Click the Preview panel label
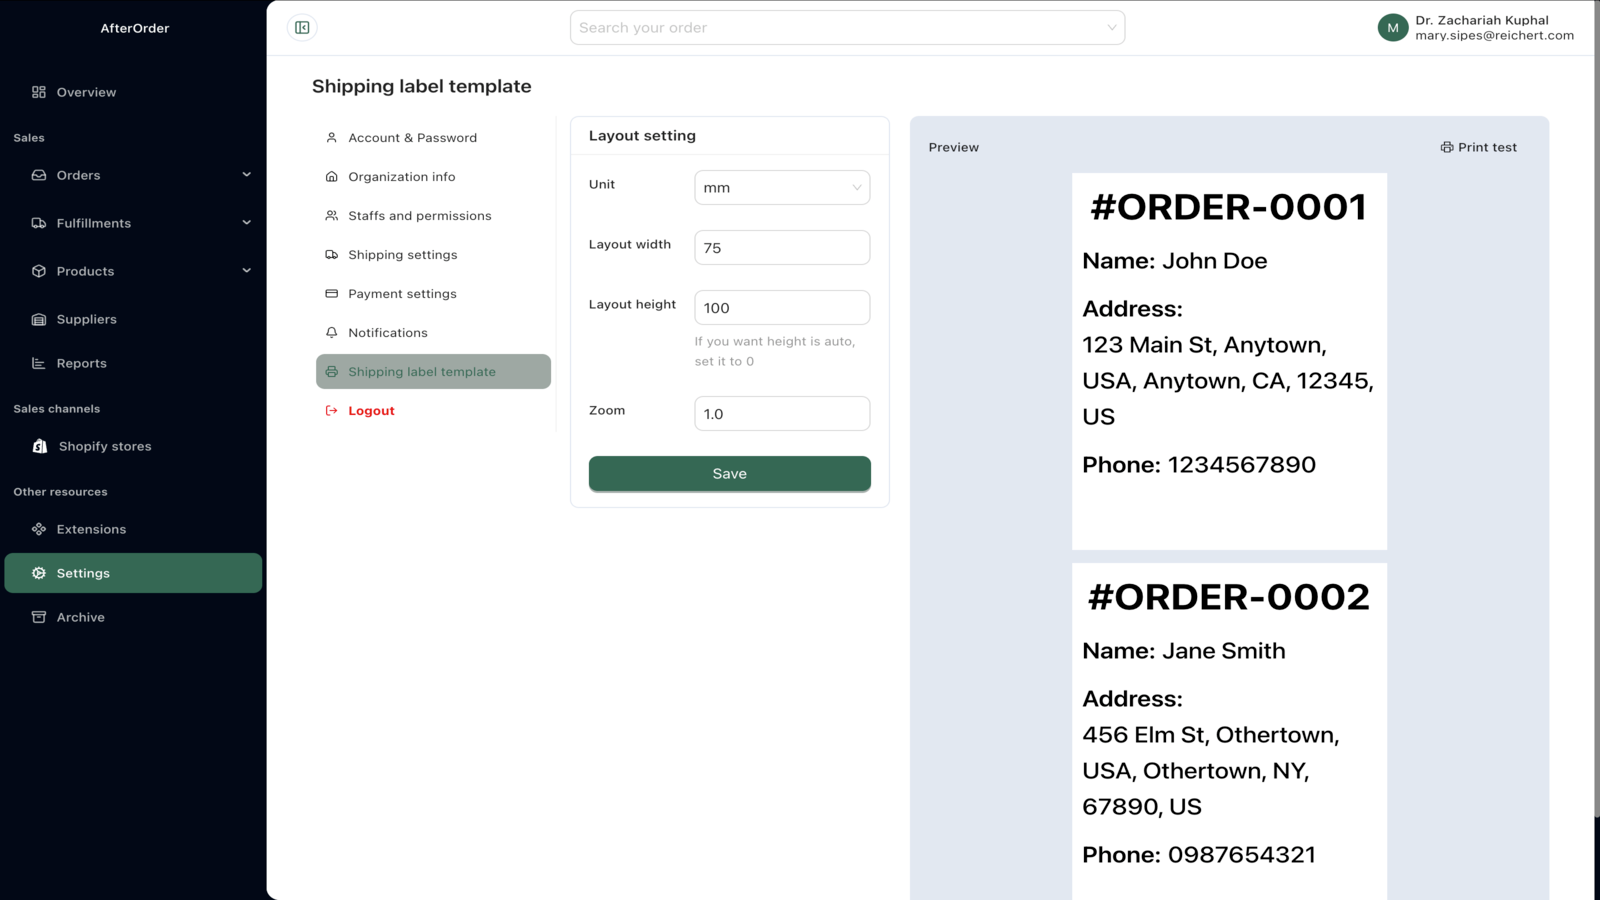Viewport: 1600px width, 900px height. pos(954,147)
